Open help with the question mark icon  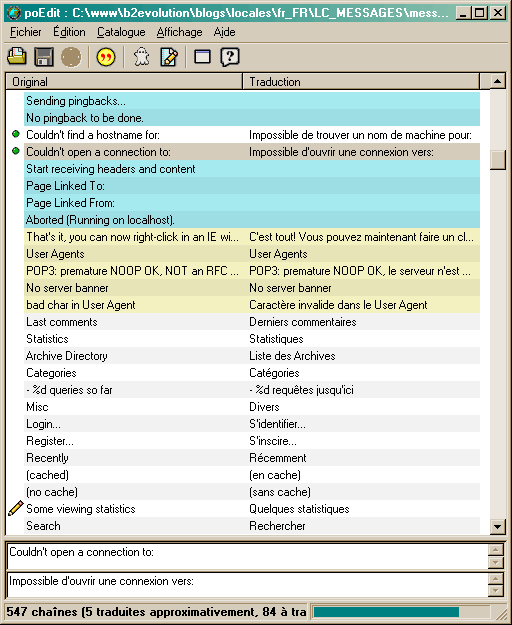[230, 57]
